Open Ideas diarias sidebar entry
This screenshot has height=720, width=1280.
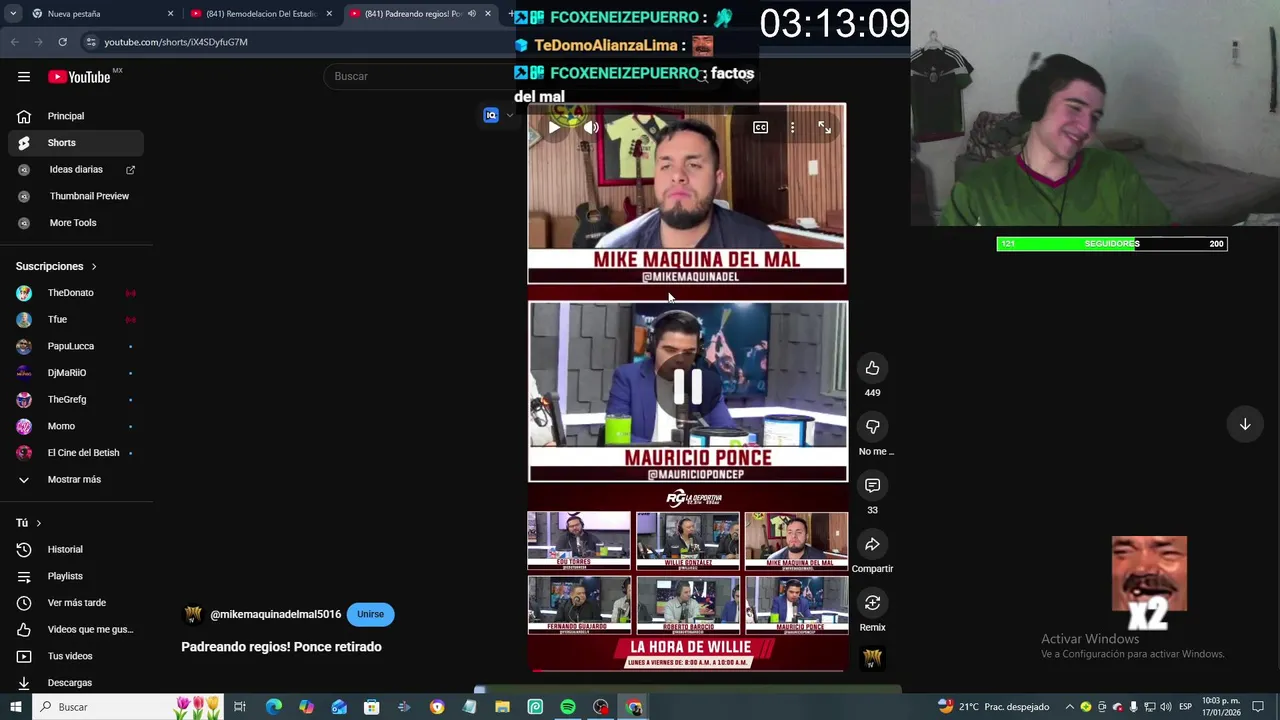click(x=76, y=170)
